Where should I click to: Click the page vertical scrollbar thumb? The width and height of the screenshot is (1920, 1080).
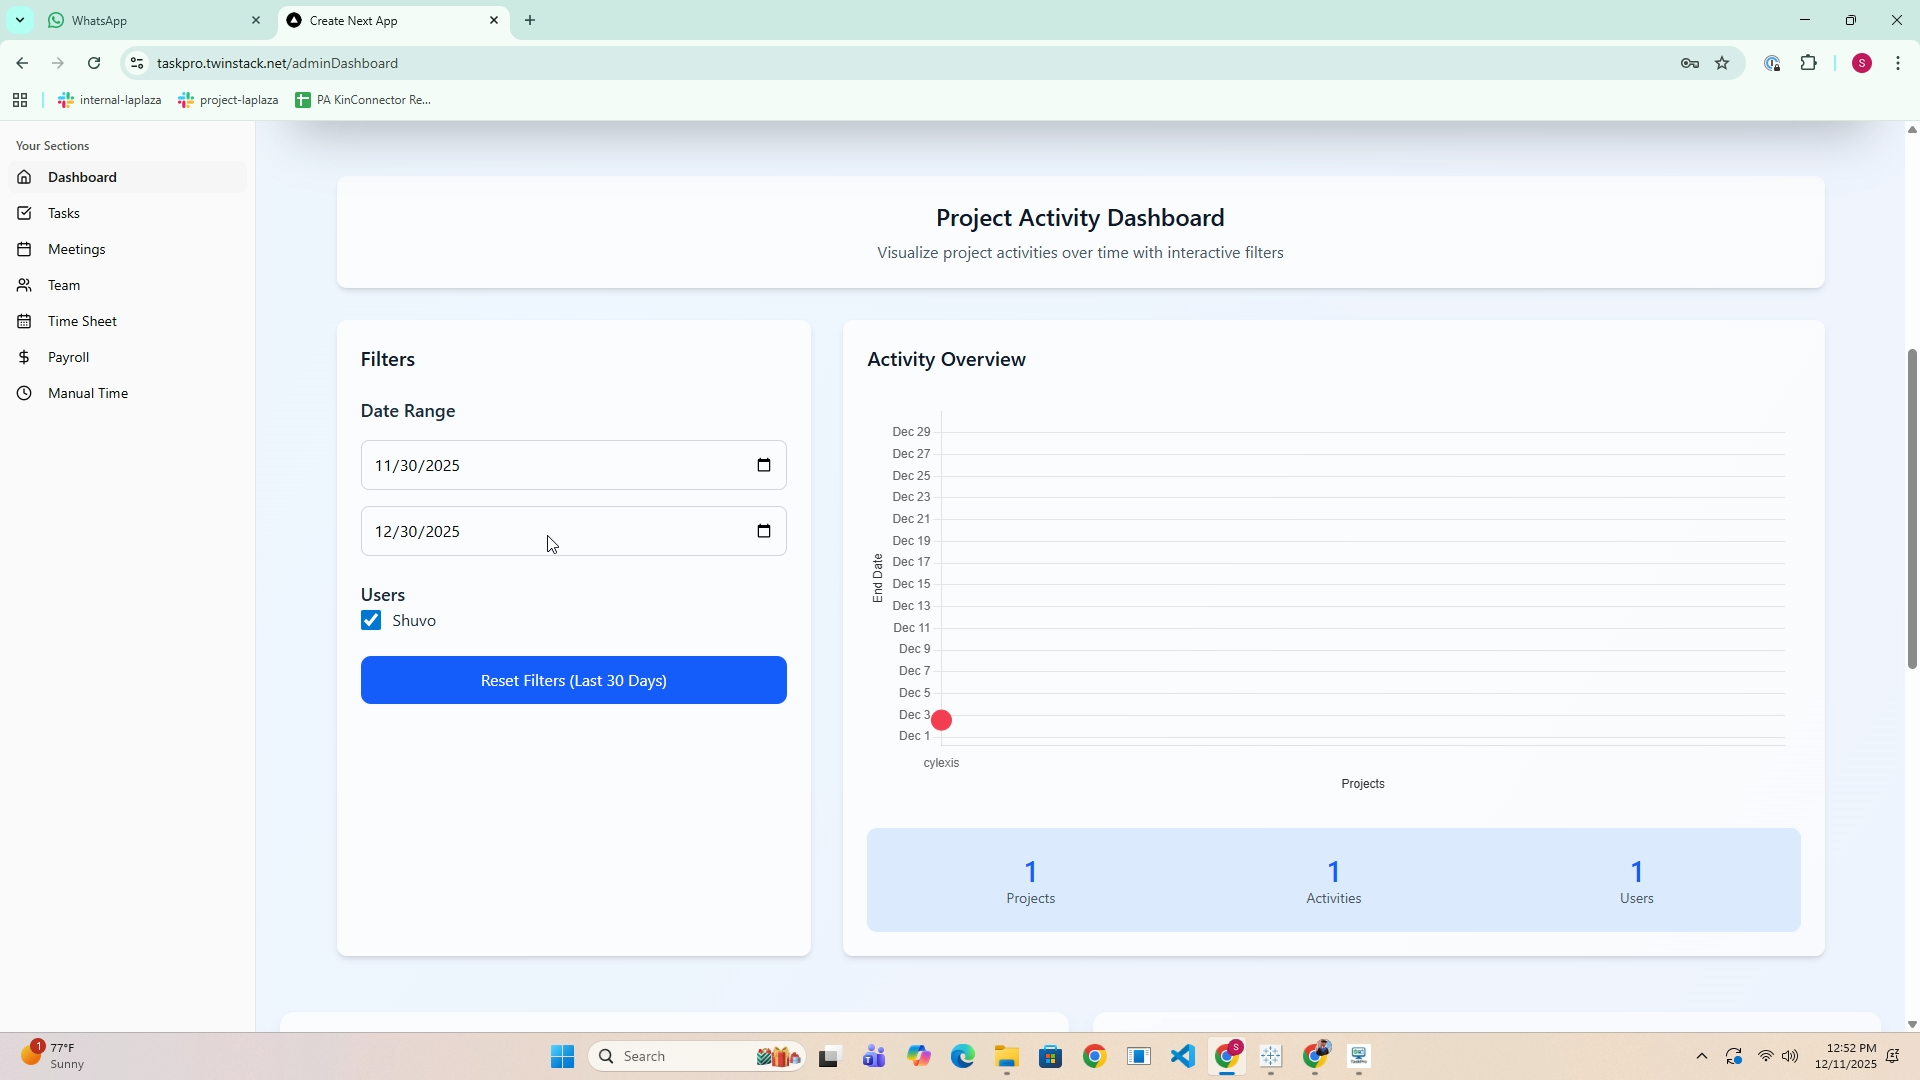click(x=1911, y=508)
